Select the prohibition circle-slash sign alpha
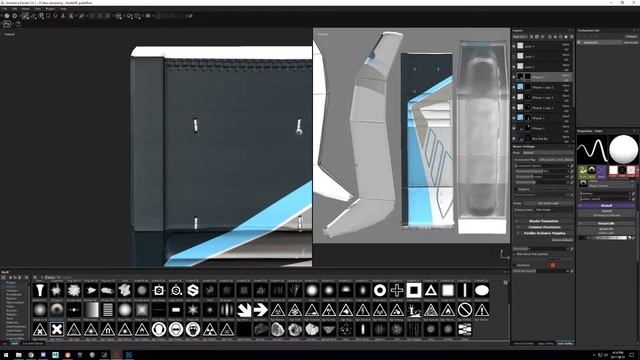The height and width of the screenshot is (360, 640). tap(464, 310)
